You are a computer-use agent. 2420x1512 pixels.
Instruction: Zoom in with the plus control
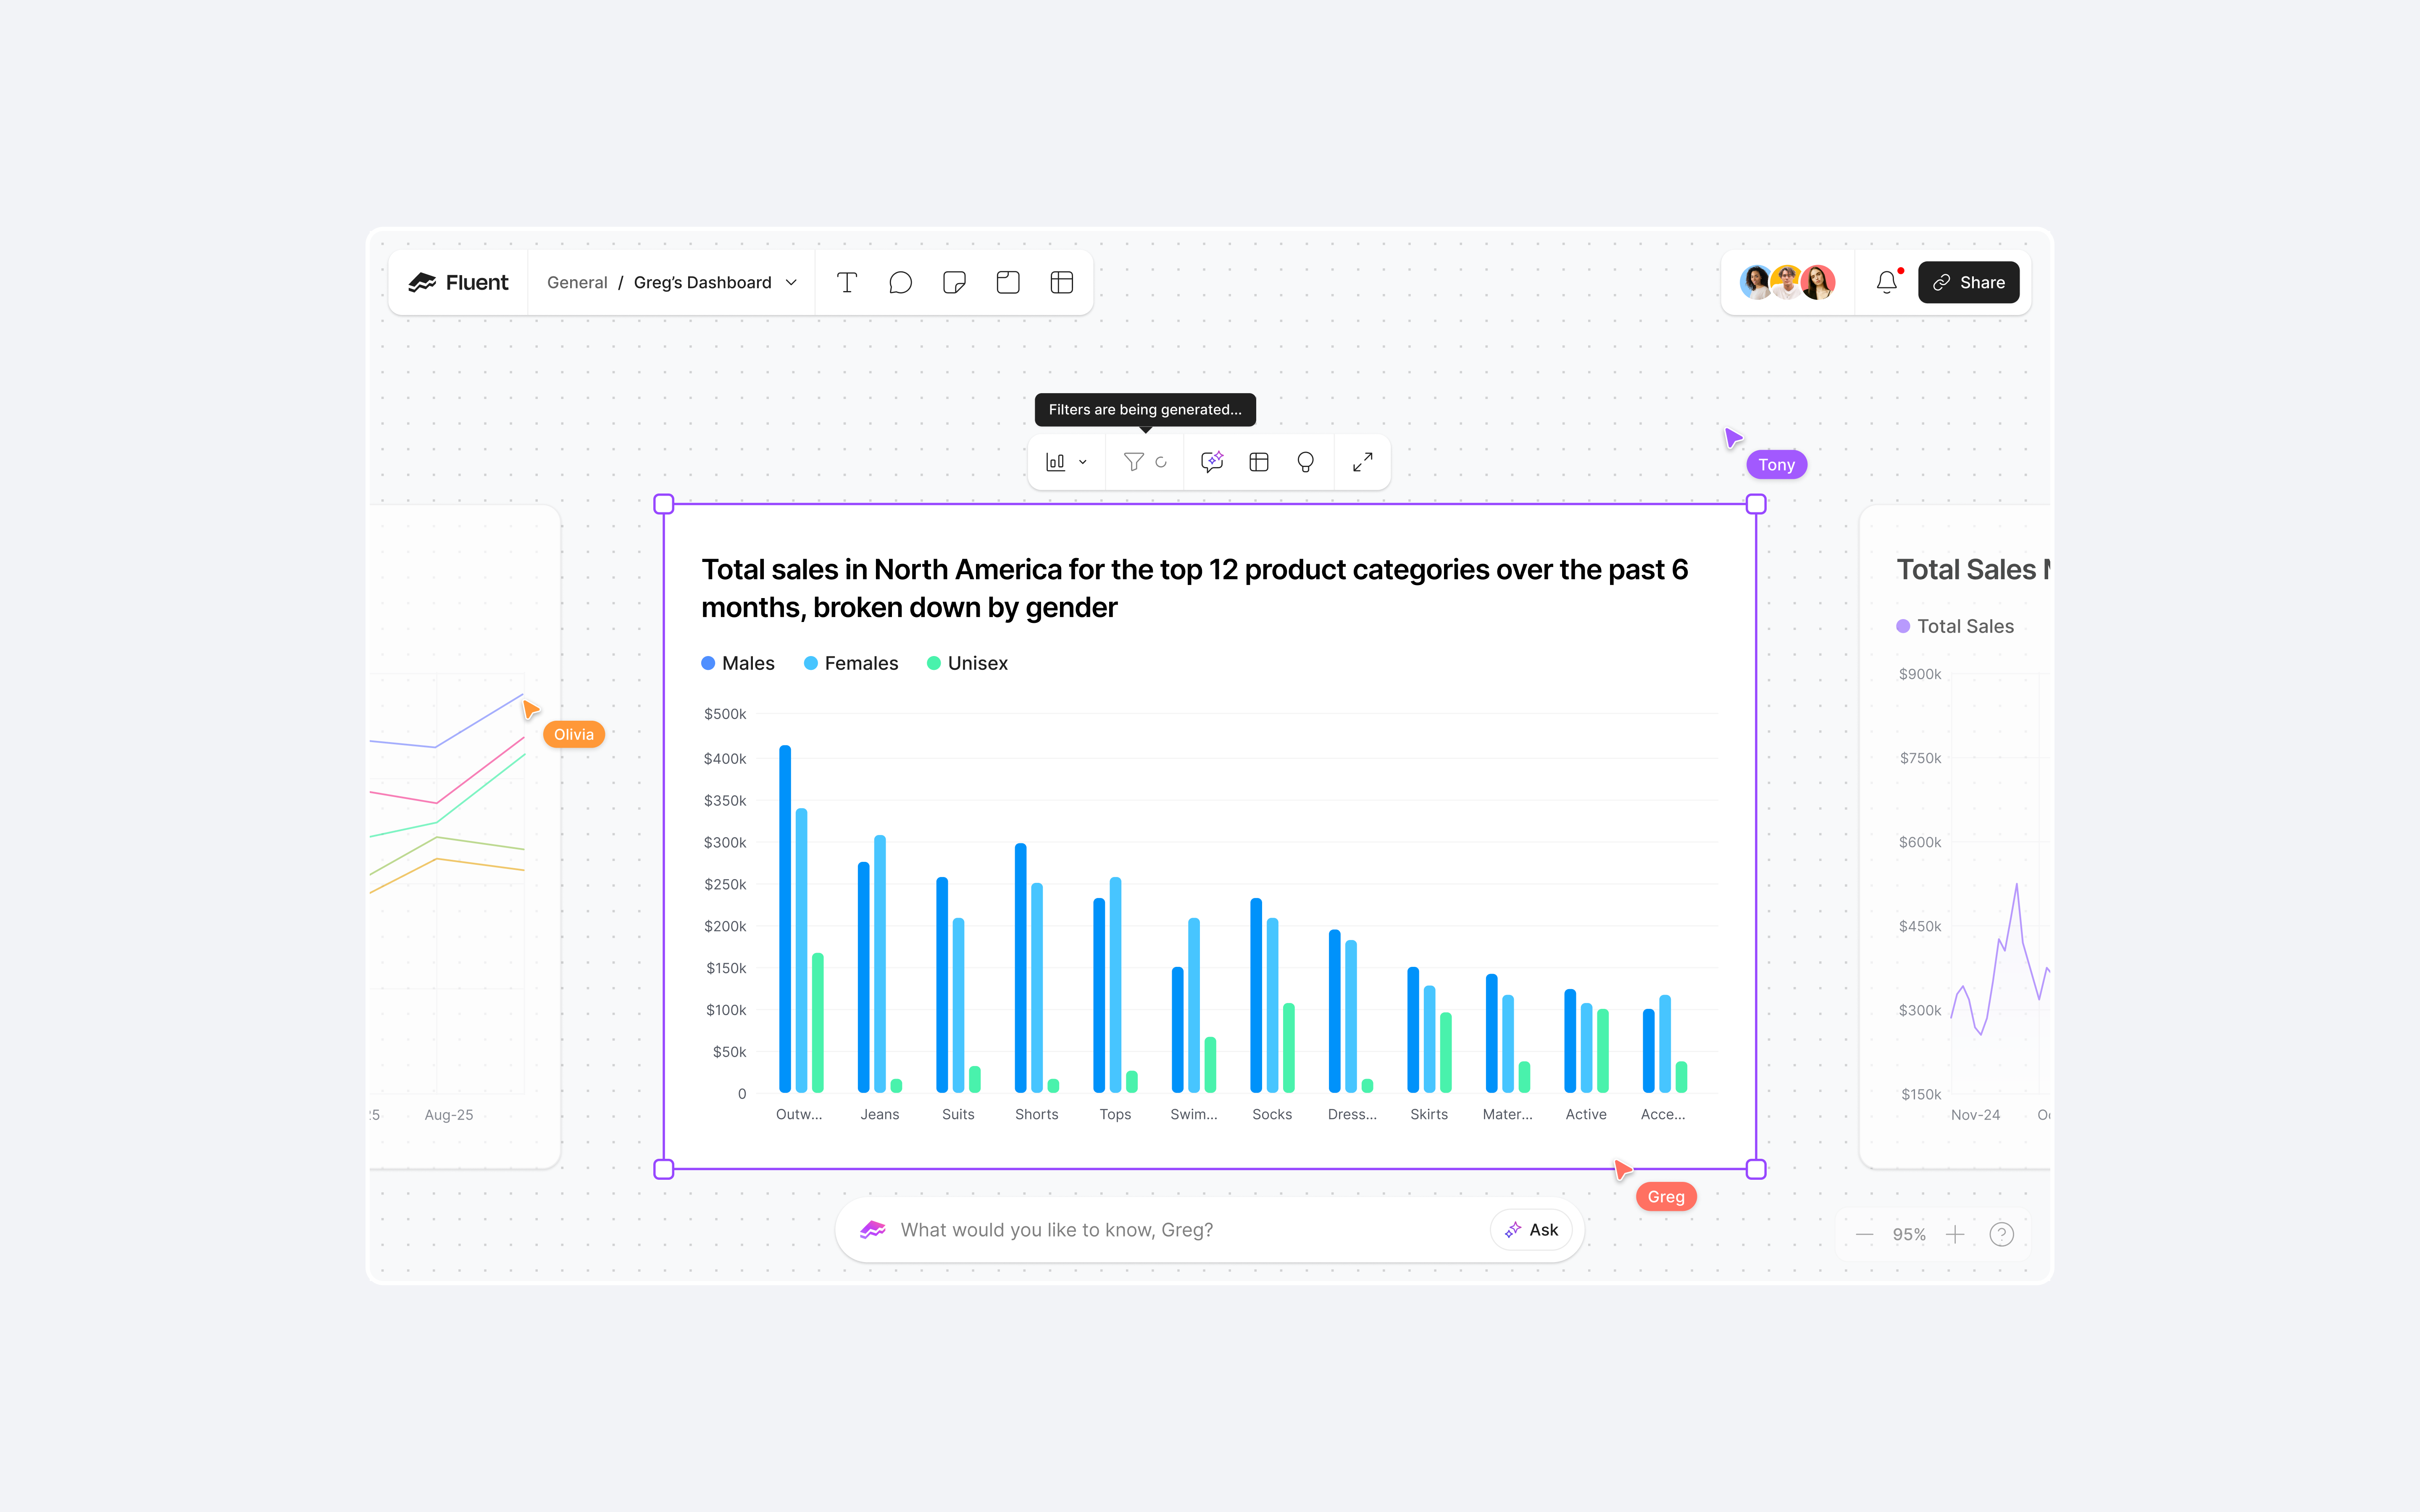click(x=1955, y=1235)
